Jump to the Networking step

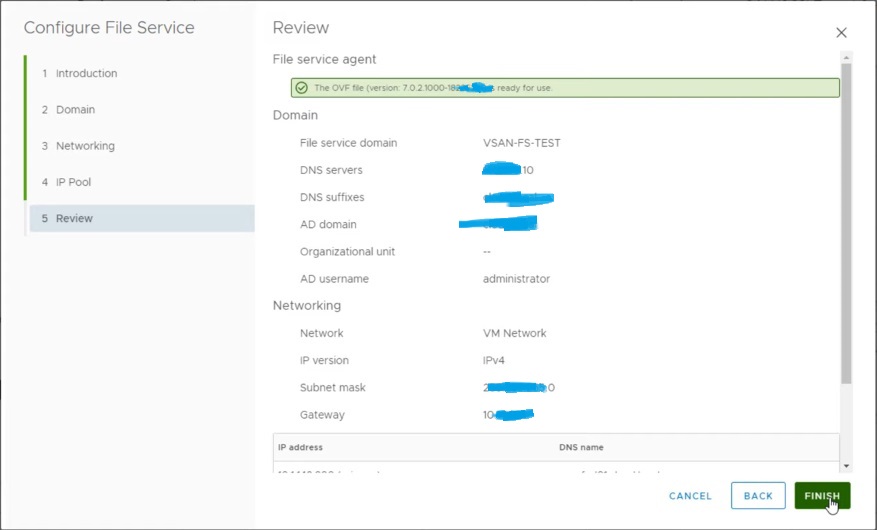pyautogui.click(x=85, y=146)
